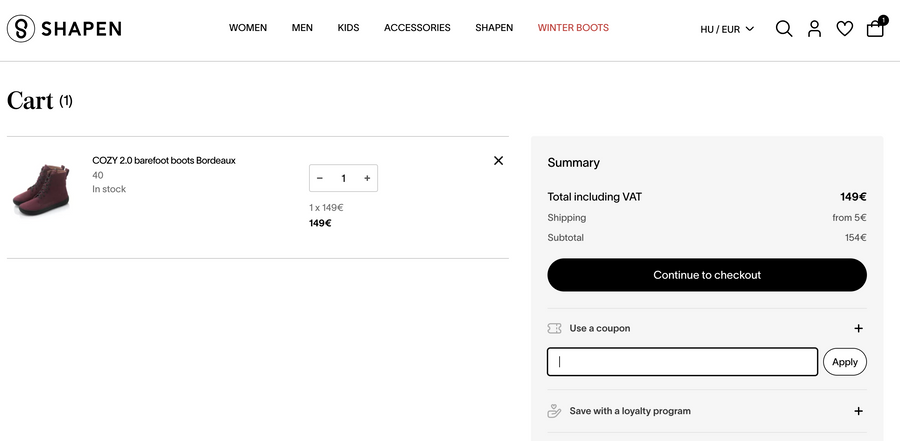Viewport: 900px width, 441px height.
Task: Open the HU / EUR region dropdown
Action: 727,29
